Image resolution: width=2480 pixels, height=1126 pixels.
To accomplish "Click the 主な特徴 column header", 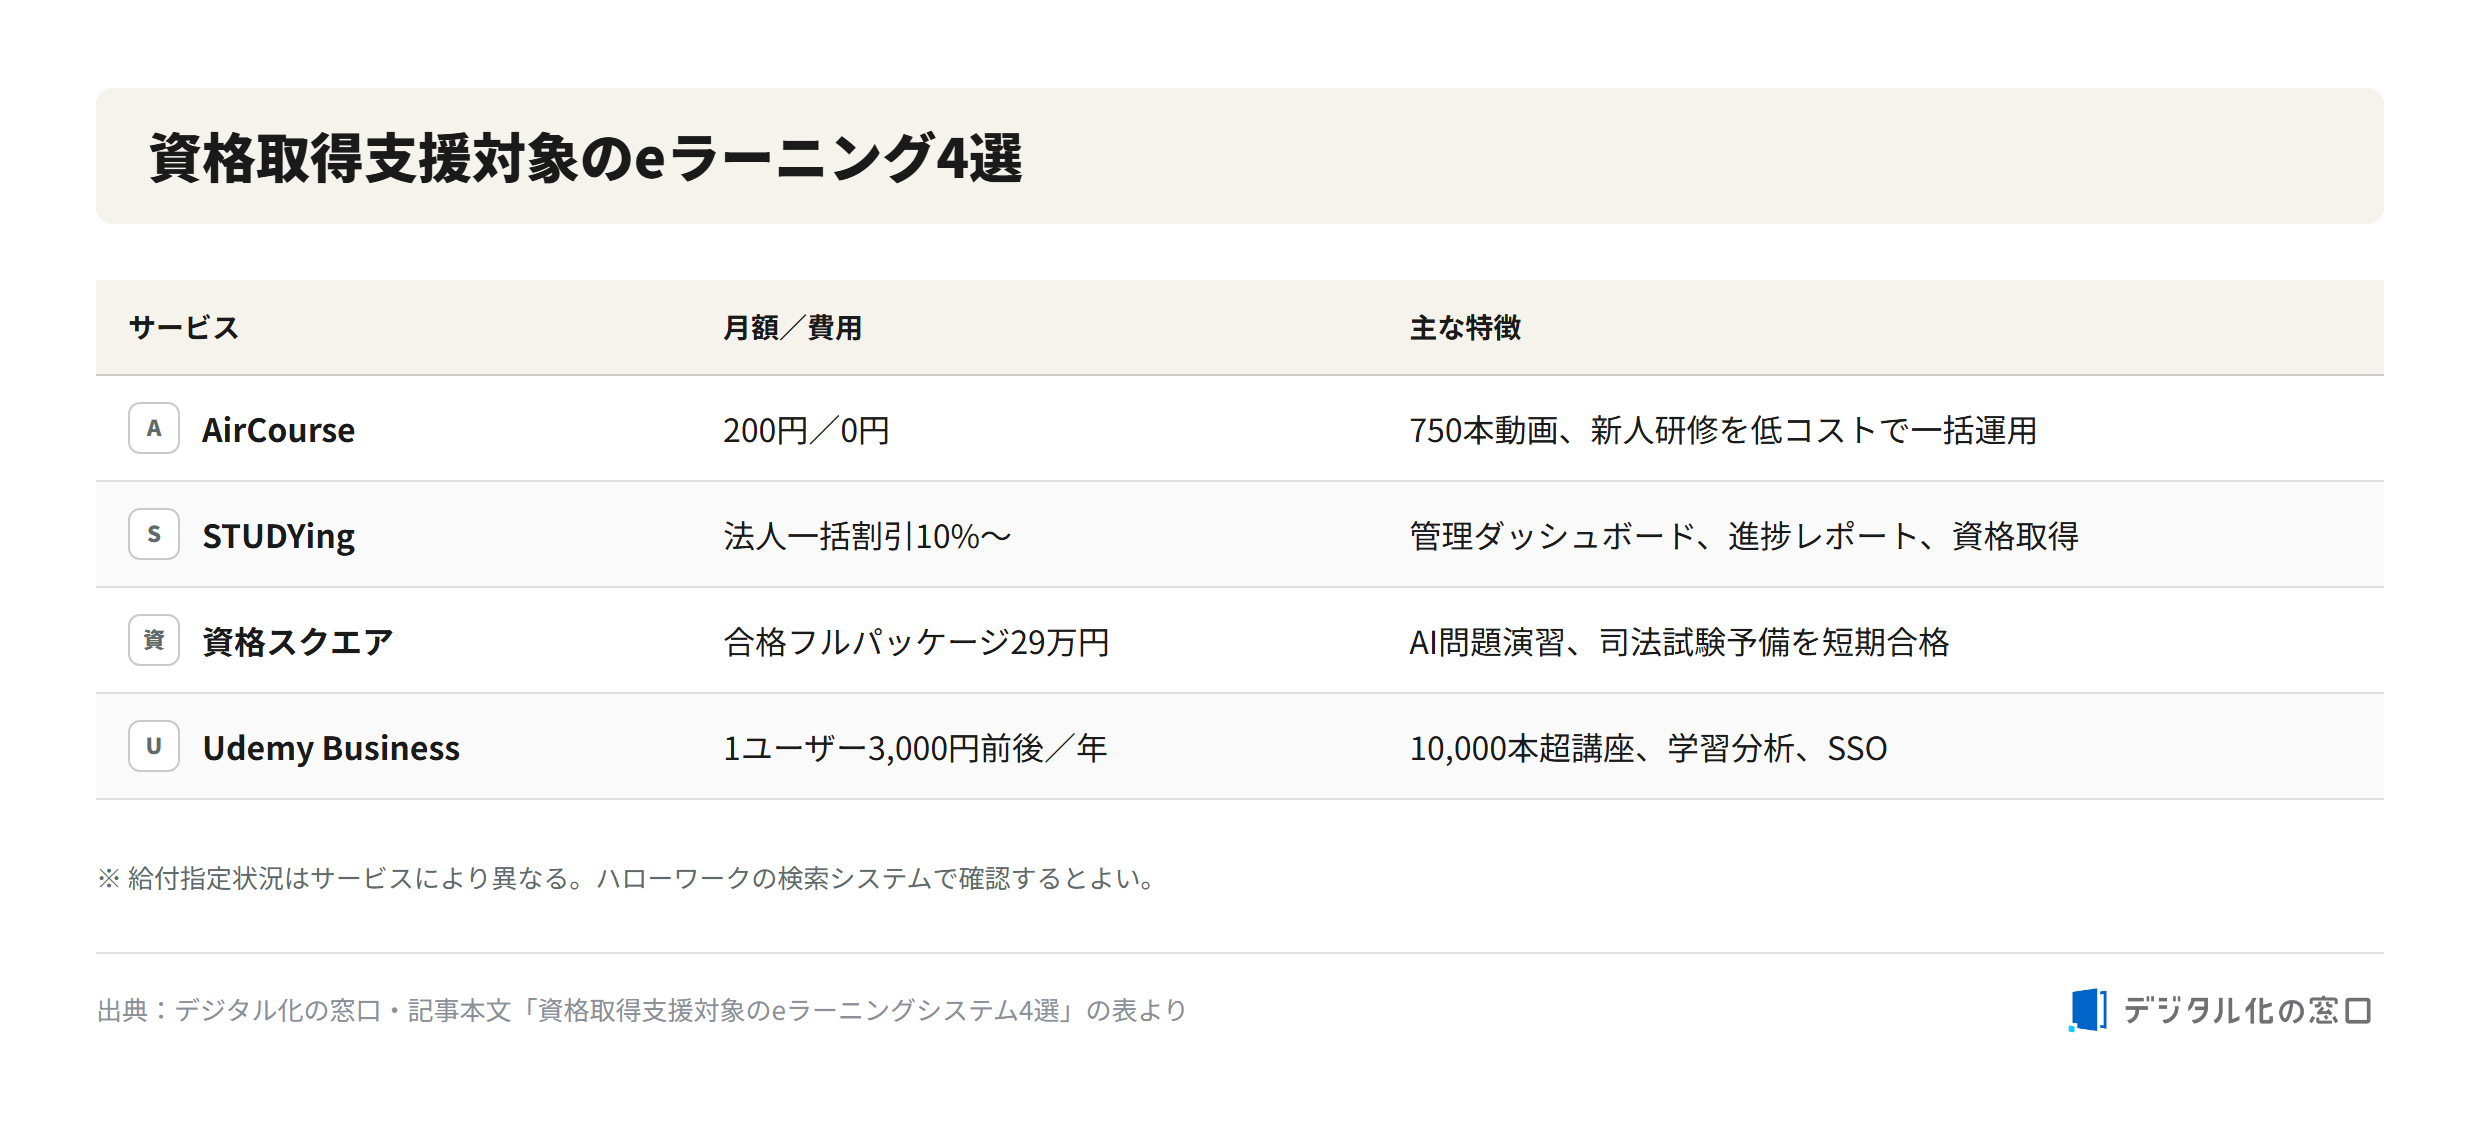I will coord(1465,328).
